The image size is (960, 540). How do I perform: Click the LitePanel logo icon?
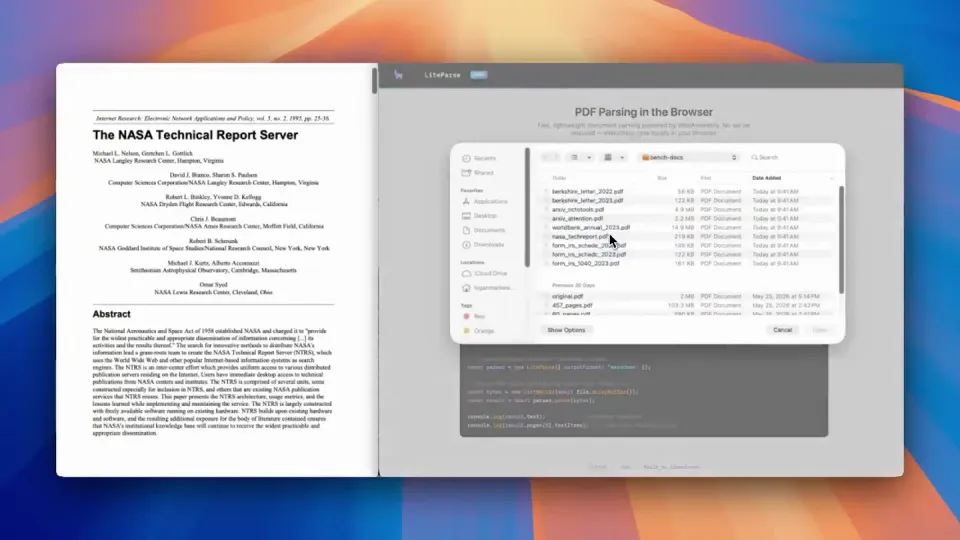coord(399,75)
